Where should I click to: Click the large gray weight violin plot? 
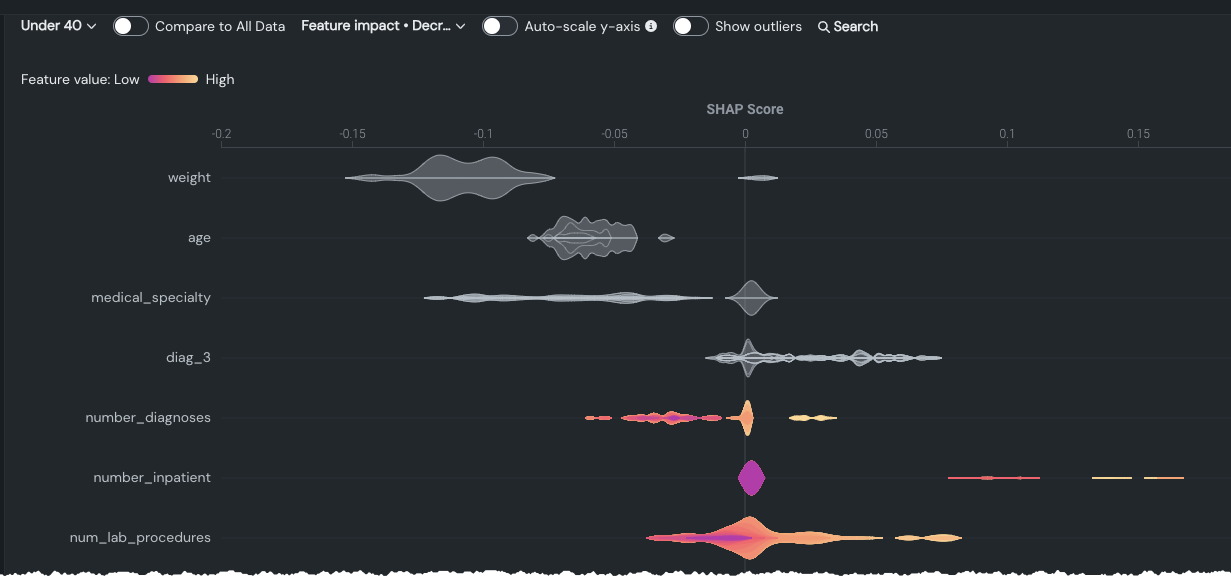[x=450, y=178]
